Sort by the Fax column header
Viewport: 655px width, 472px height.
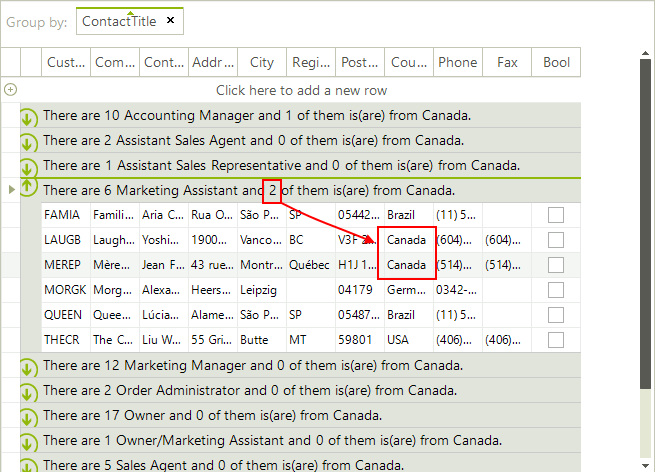coord(507,62)
